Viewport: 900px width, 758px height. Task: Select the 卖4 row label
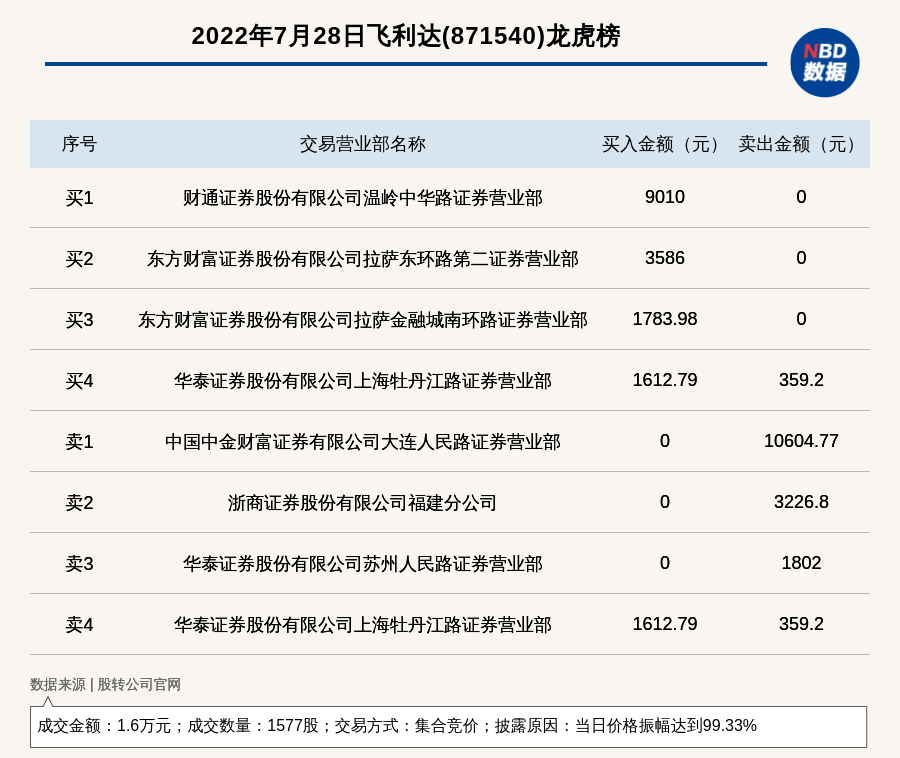click(x=79, y=624)
